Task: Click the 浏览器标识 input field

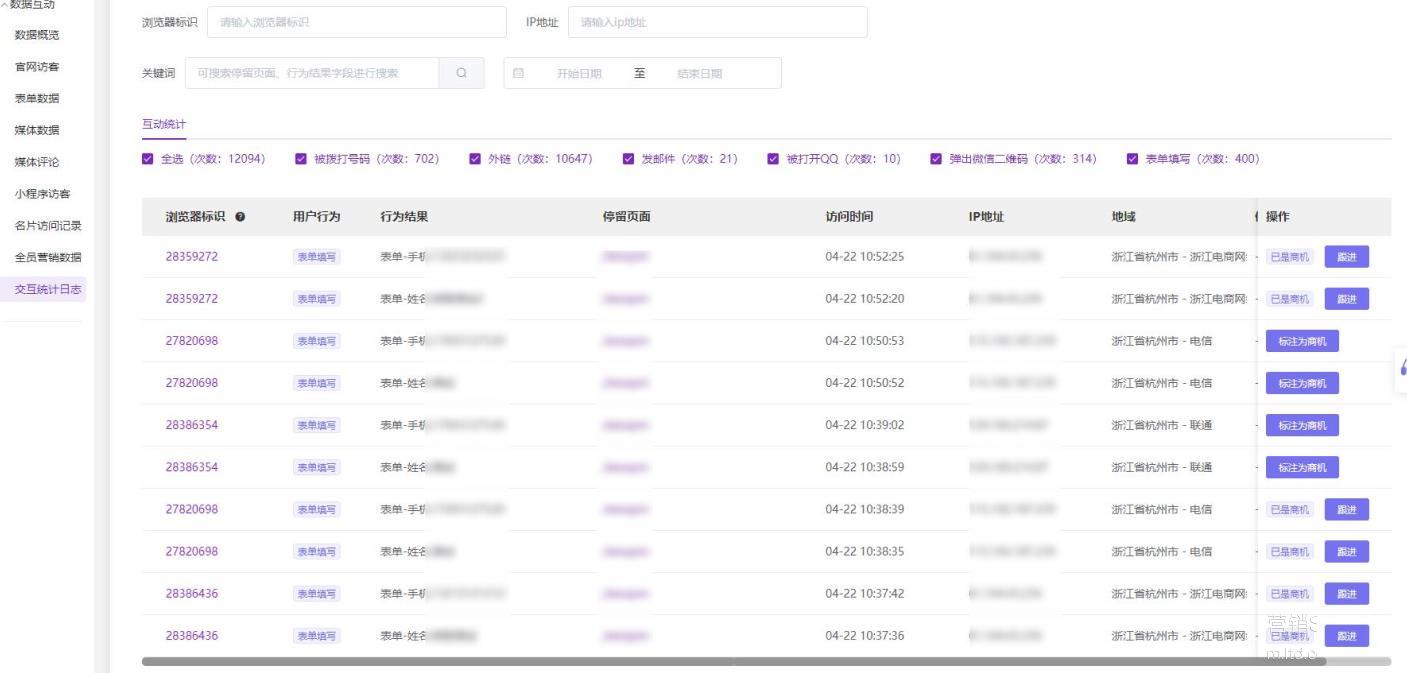Action: tap(356, 22)
